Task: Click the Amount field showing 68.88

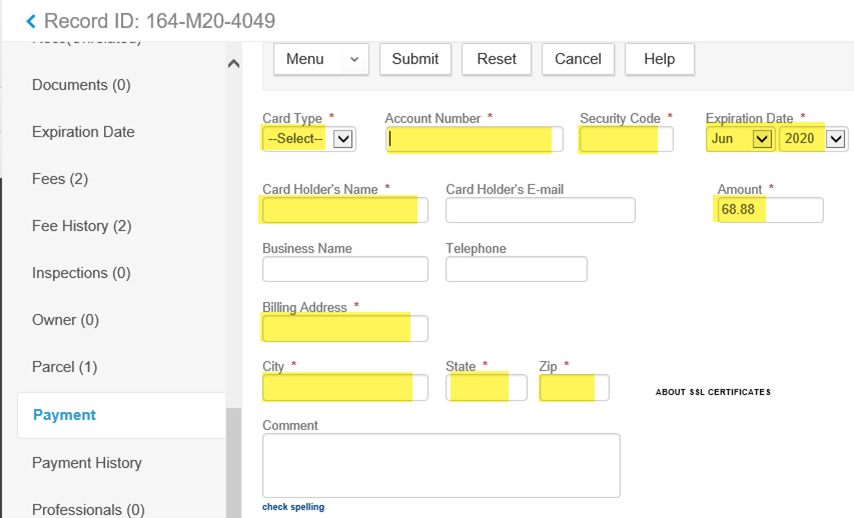Action: click(769, 210)
